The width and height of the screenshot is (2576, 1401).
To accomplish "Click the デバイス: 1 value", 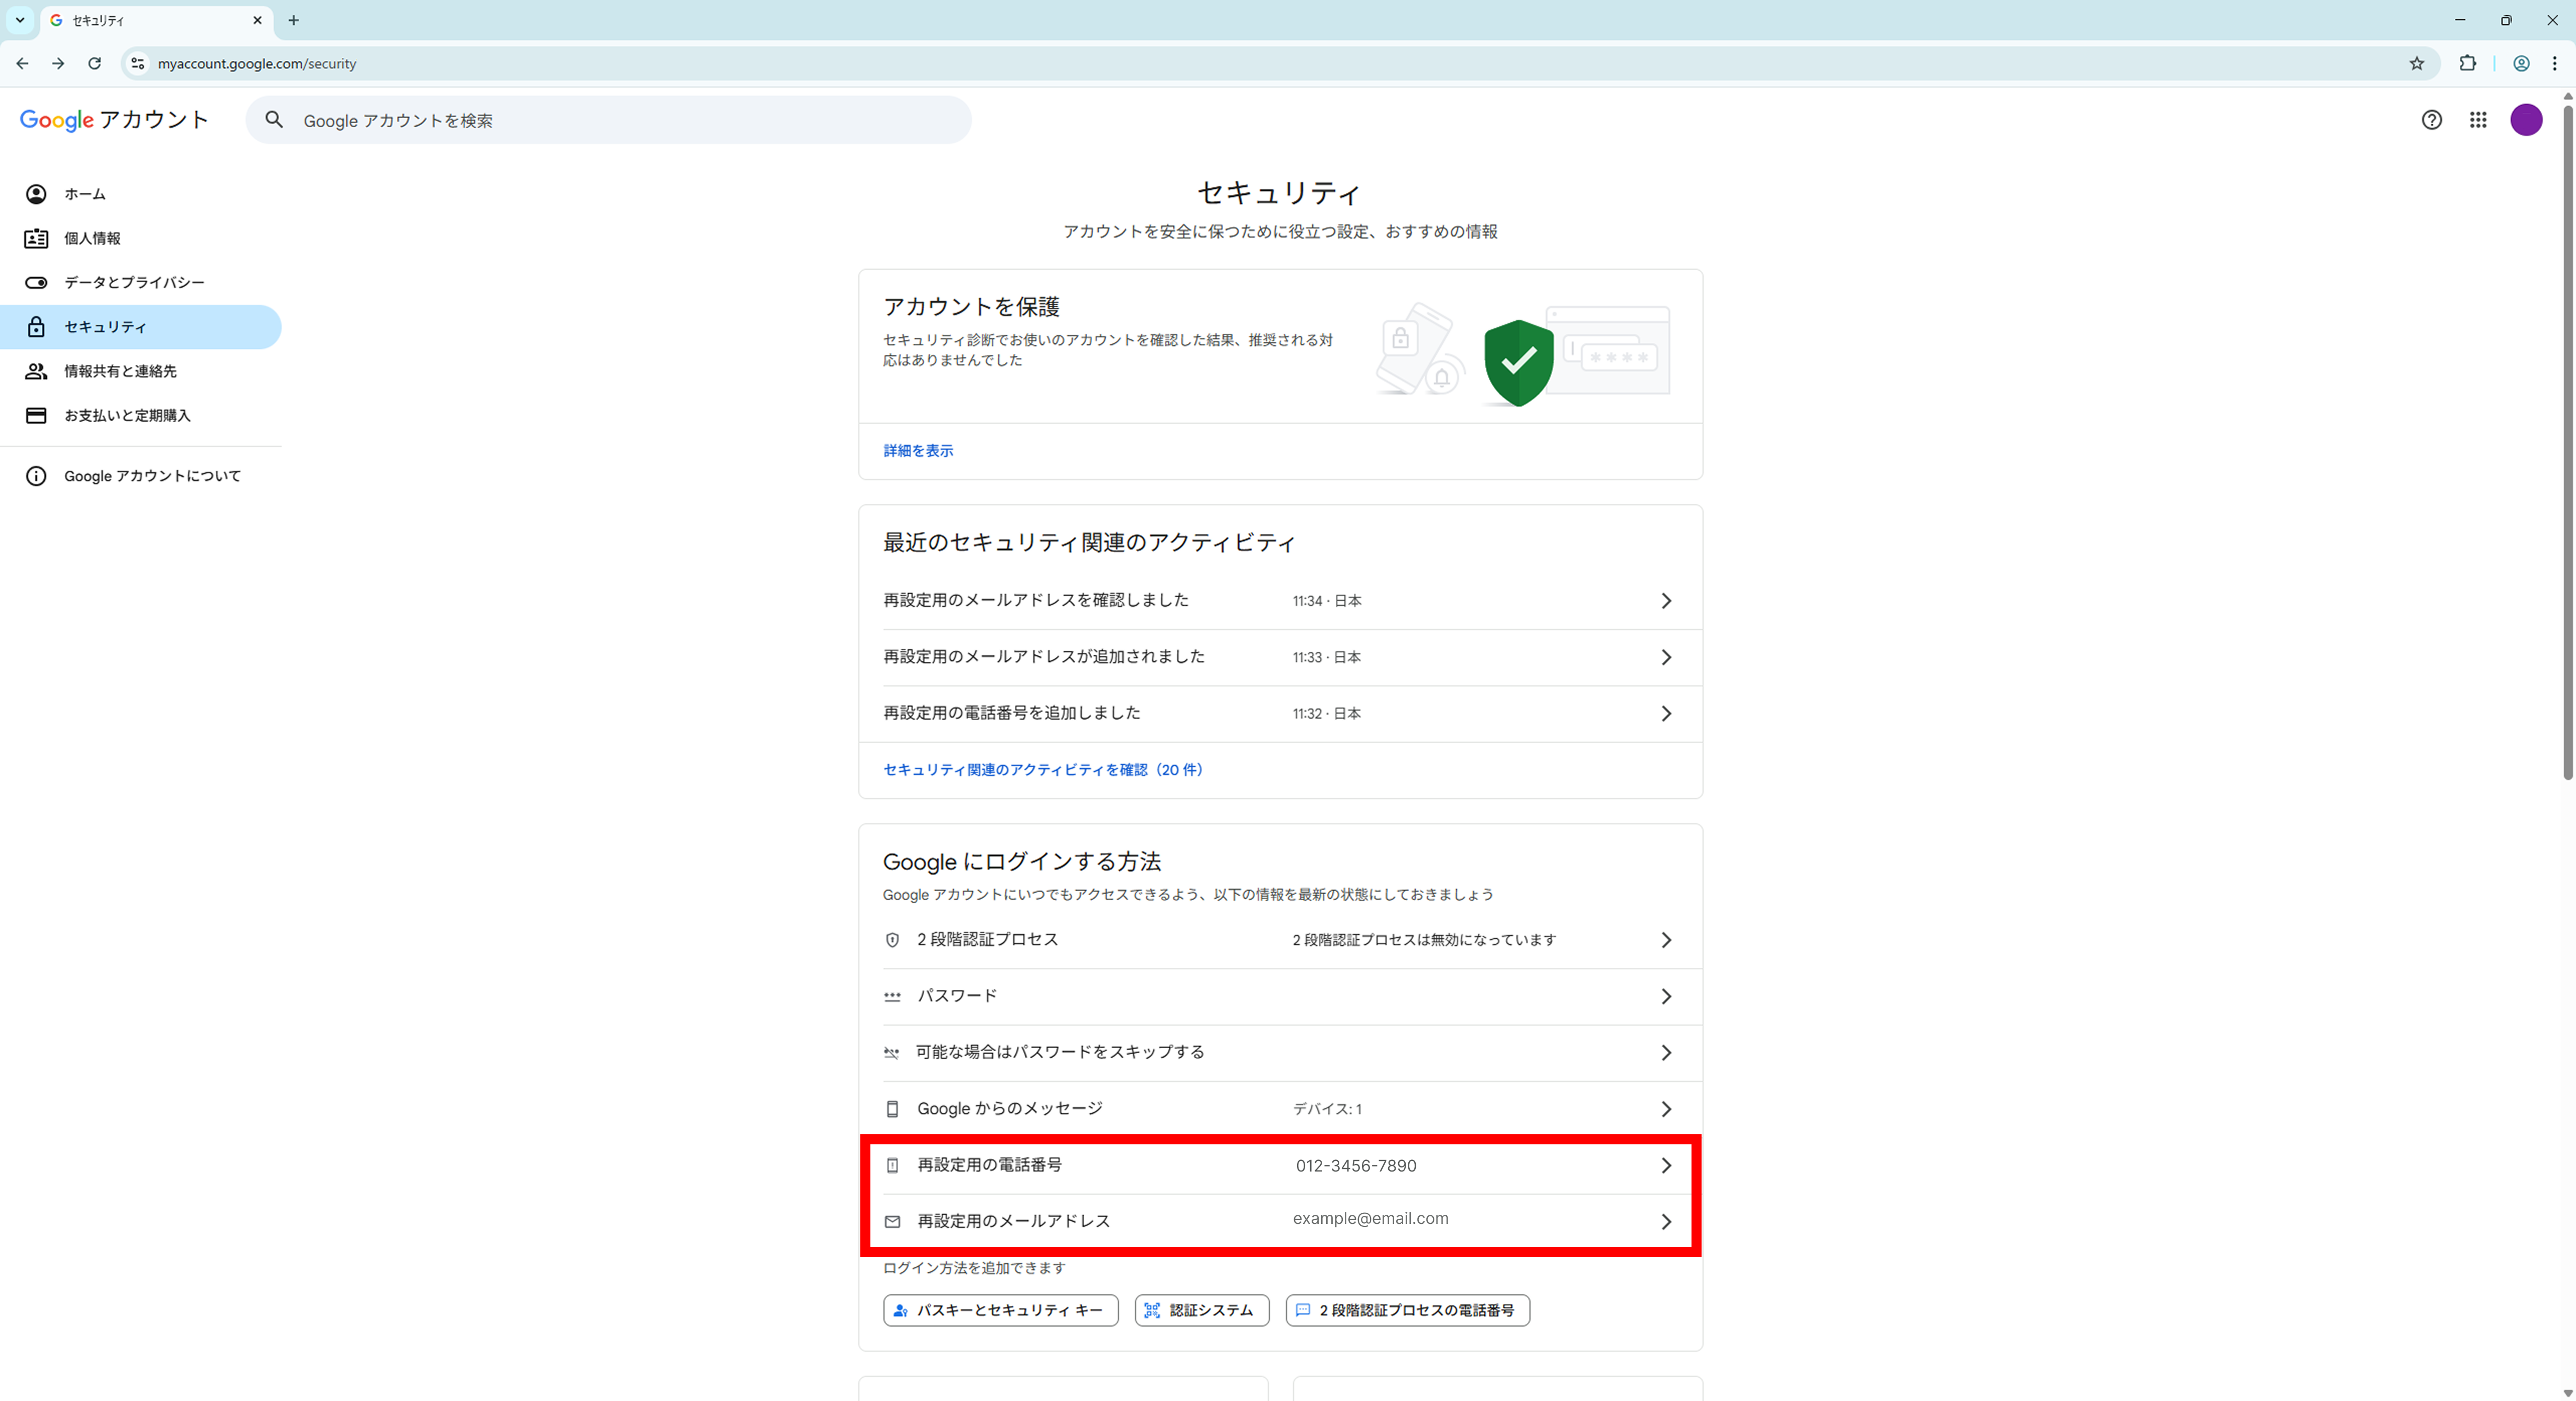I will tap(1327, 1109).
